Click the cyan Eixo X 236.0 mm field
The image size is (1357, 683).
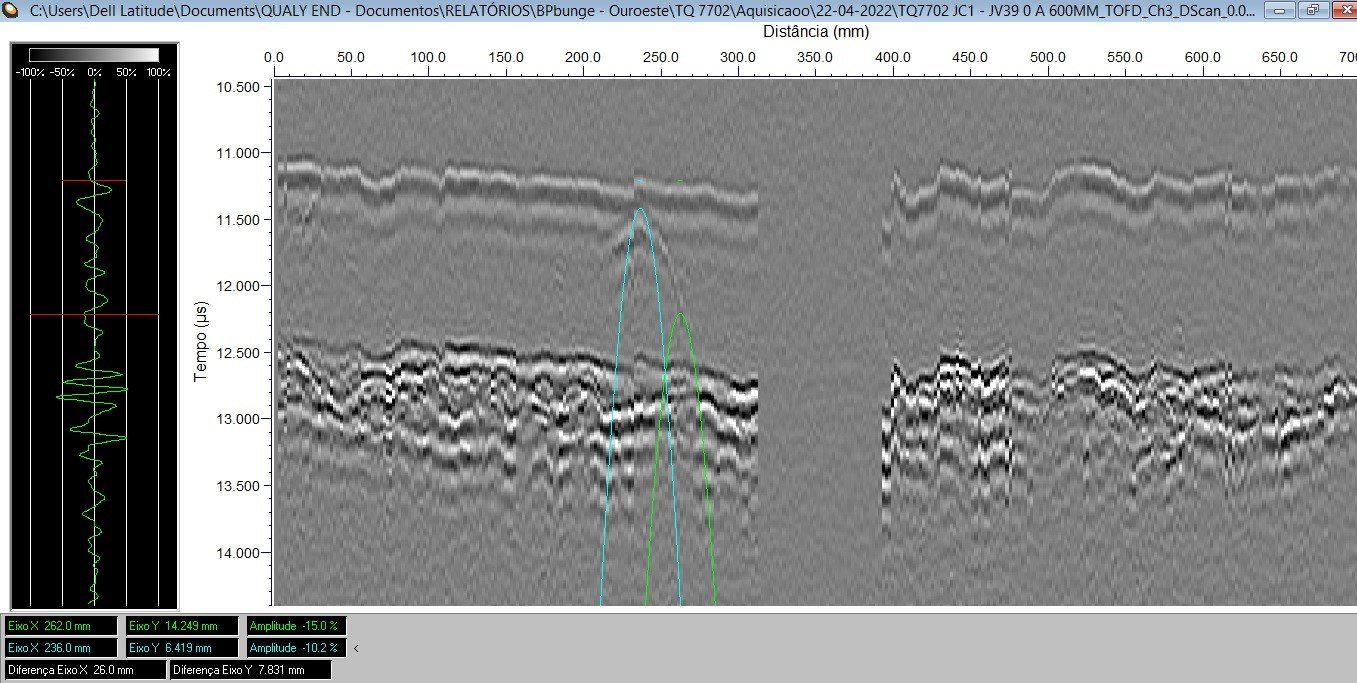coord(61,648)
